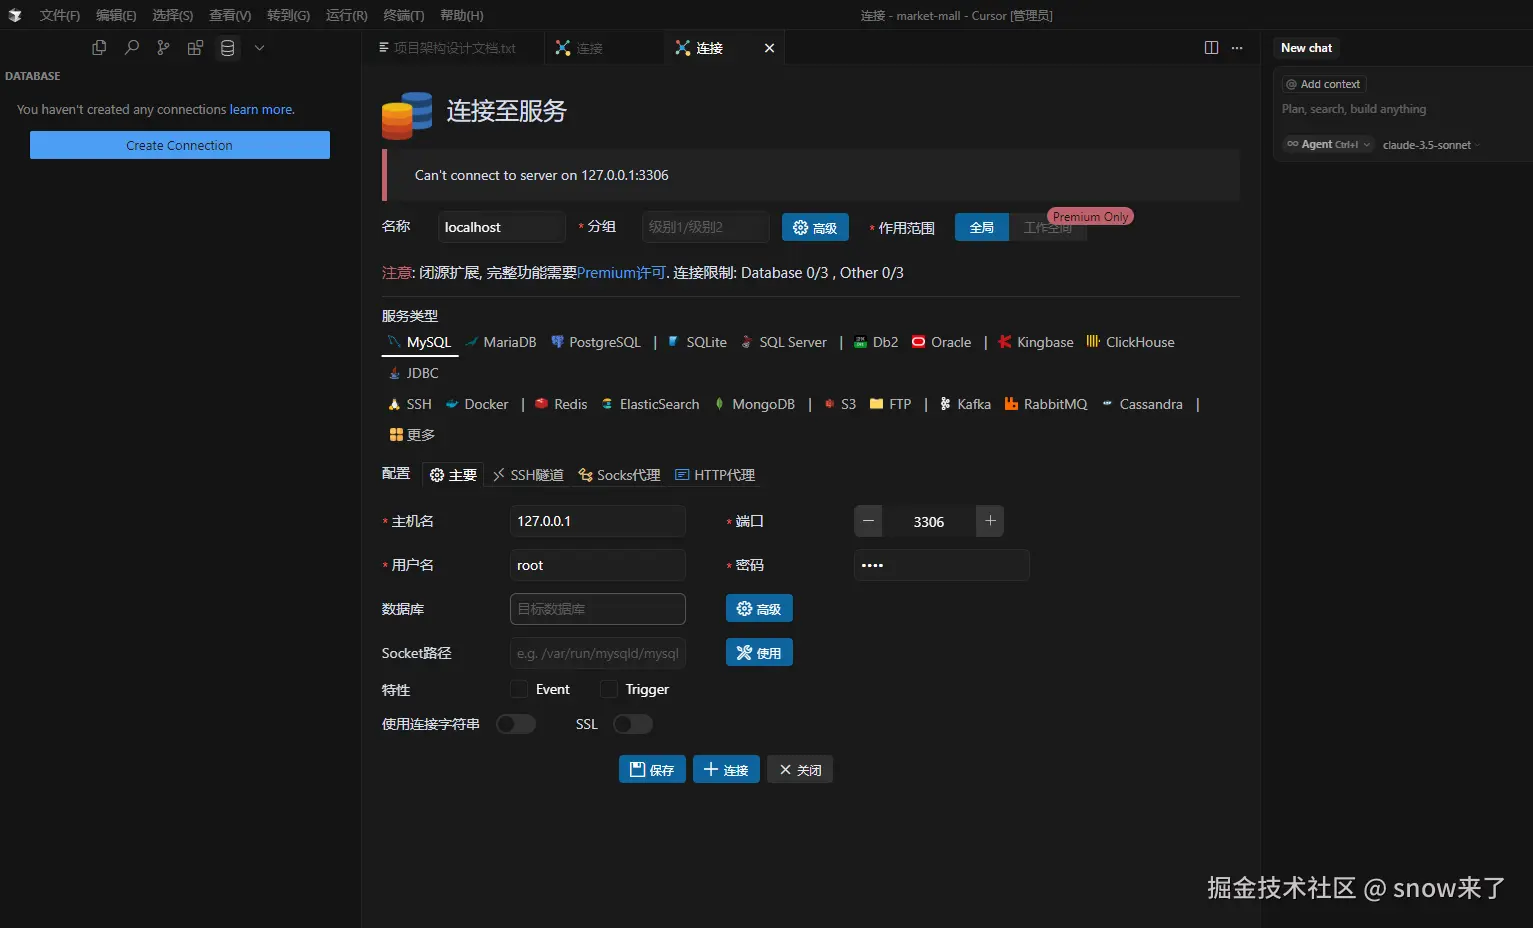The width and height of the screenshot is (1533, 928).
Task: Click the 密码 password field
Action: [x=942, y=565]
